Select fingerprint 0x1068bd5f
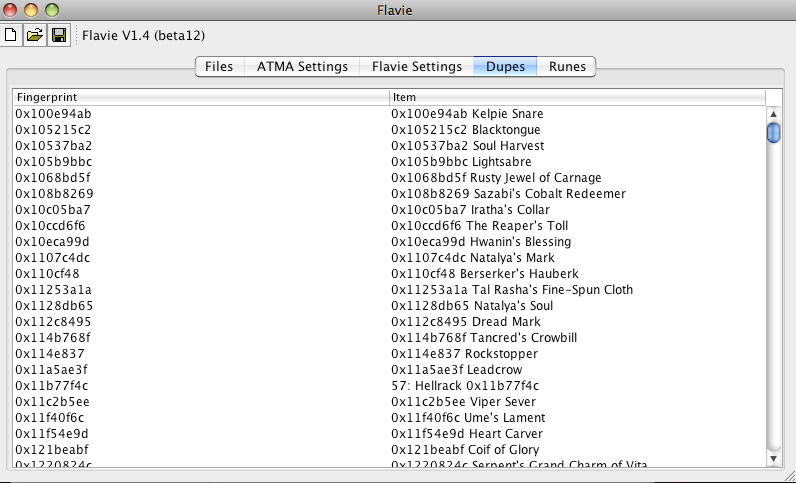Viewport: 796px width, 483px height. [x=53, y=178]
